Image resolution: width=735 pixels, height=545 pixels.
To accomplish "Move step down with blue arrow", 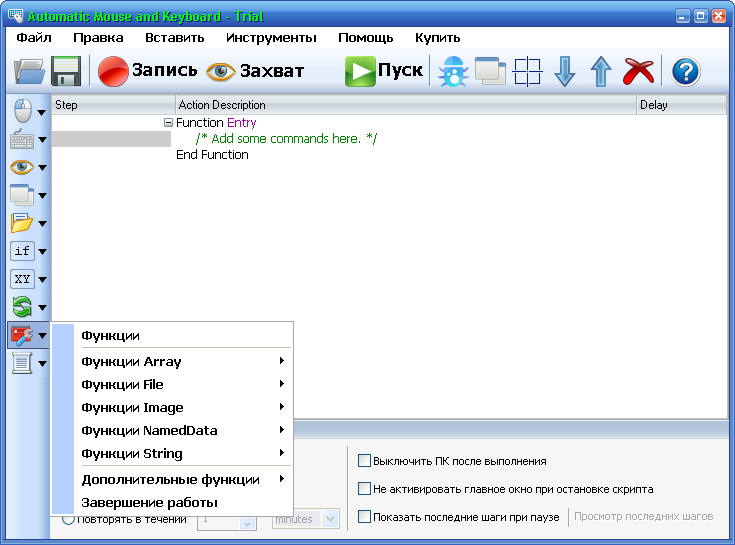I will coord(564,72).
